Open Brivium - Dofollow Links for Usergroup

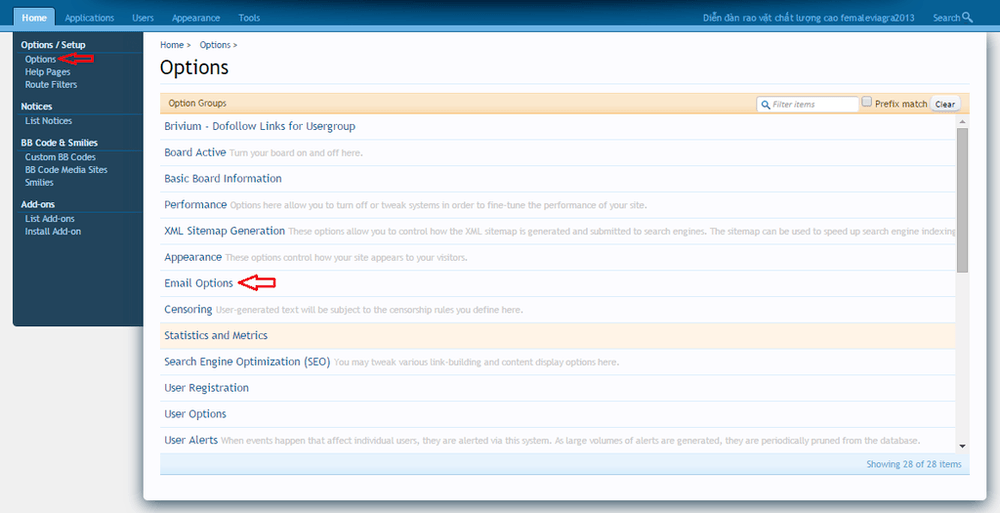point(260,126)
